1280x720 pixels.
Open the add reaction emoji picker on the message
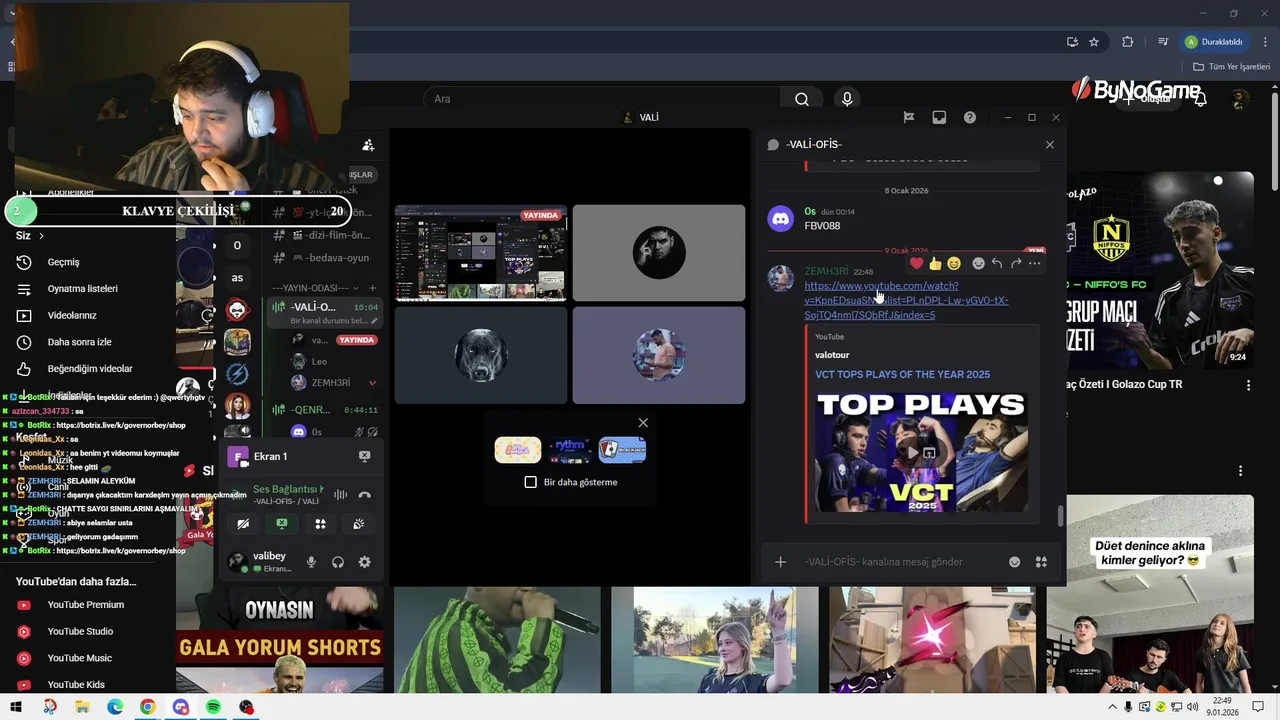tap(978, 263)
